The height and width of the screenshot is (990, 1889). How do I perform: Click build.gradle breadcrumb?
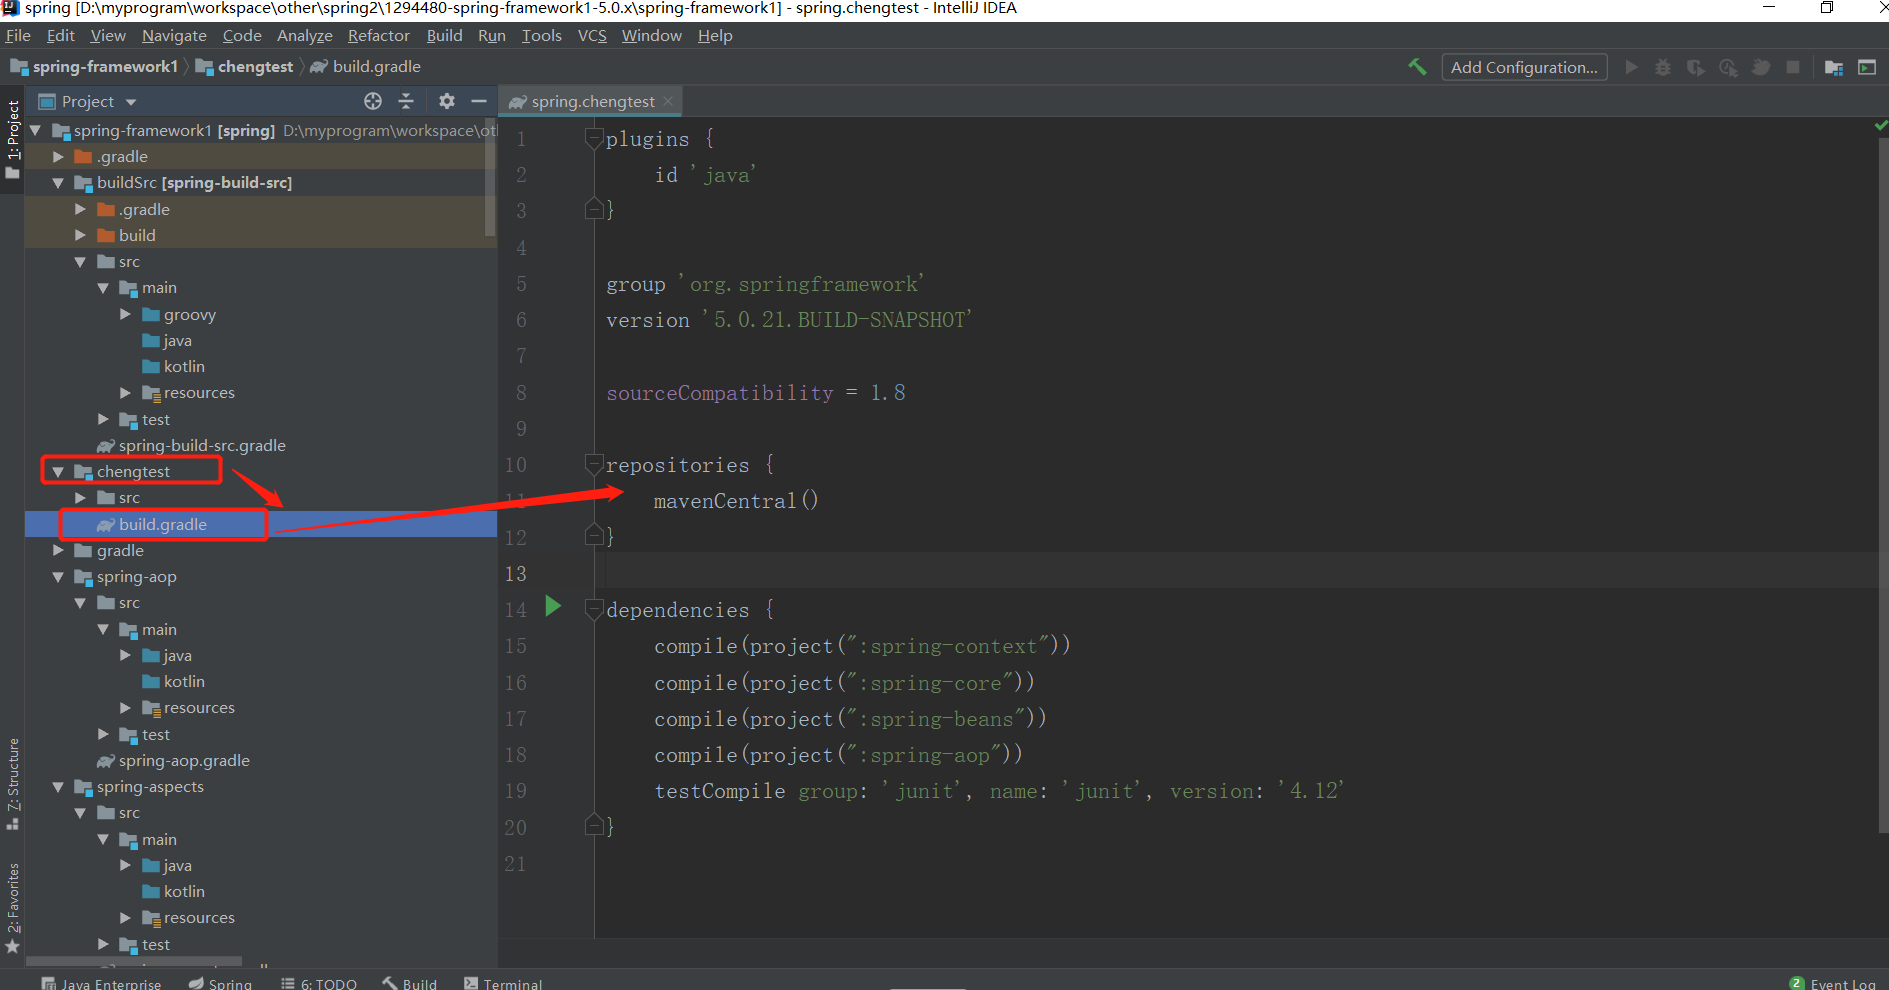366,67
